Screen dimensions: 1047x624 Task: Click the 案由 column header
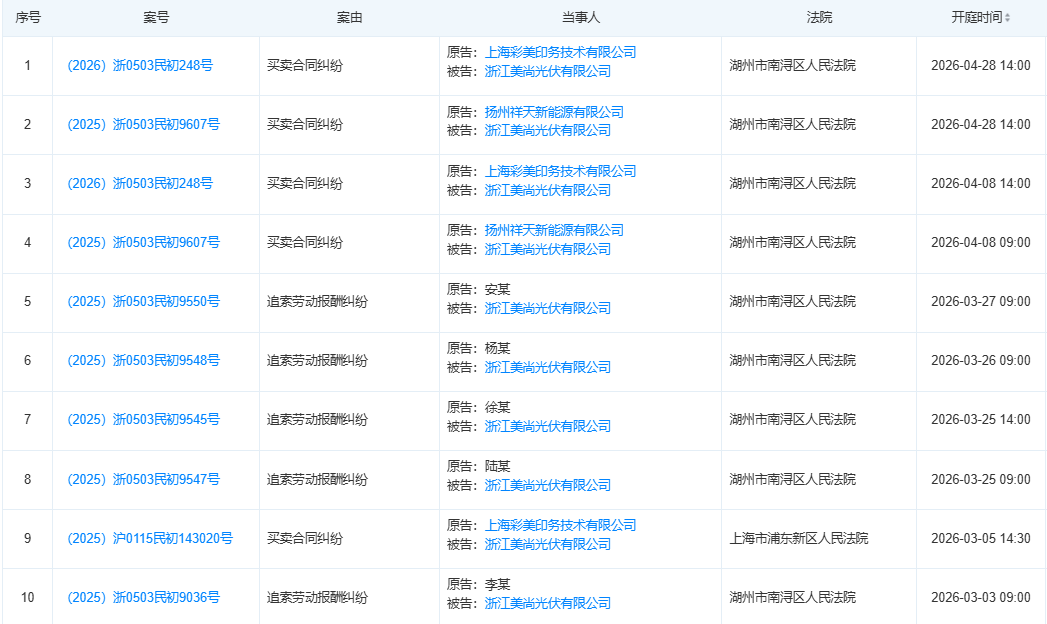pos(349,17)
